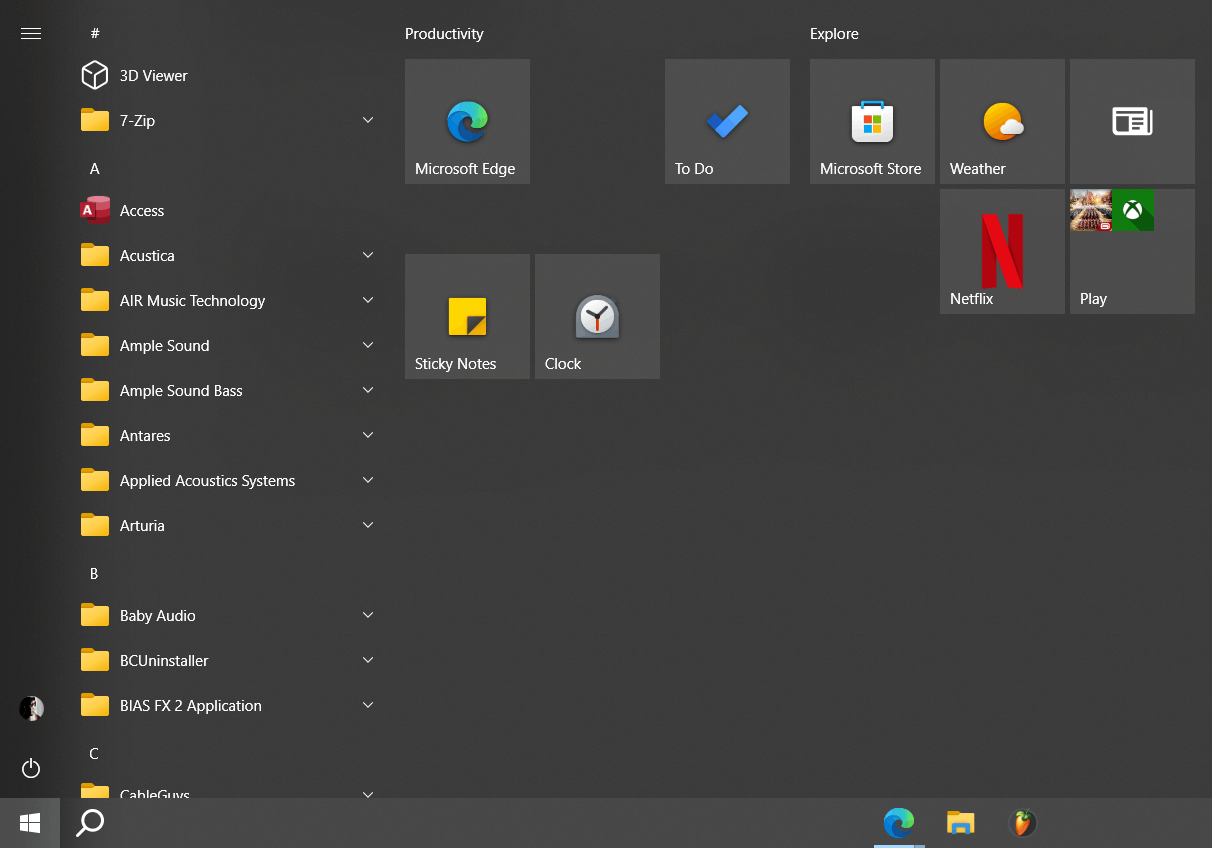Switch to Microsoft Edge on the taskbar
This screenshot has width=1212, height=848.
pyautogui.click(x=898, y=823)
